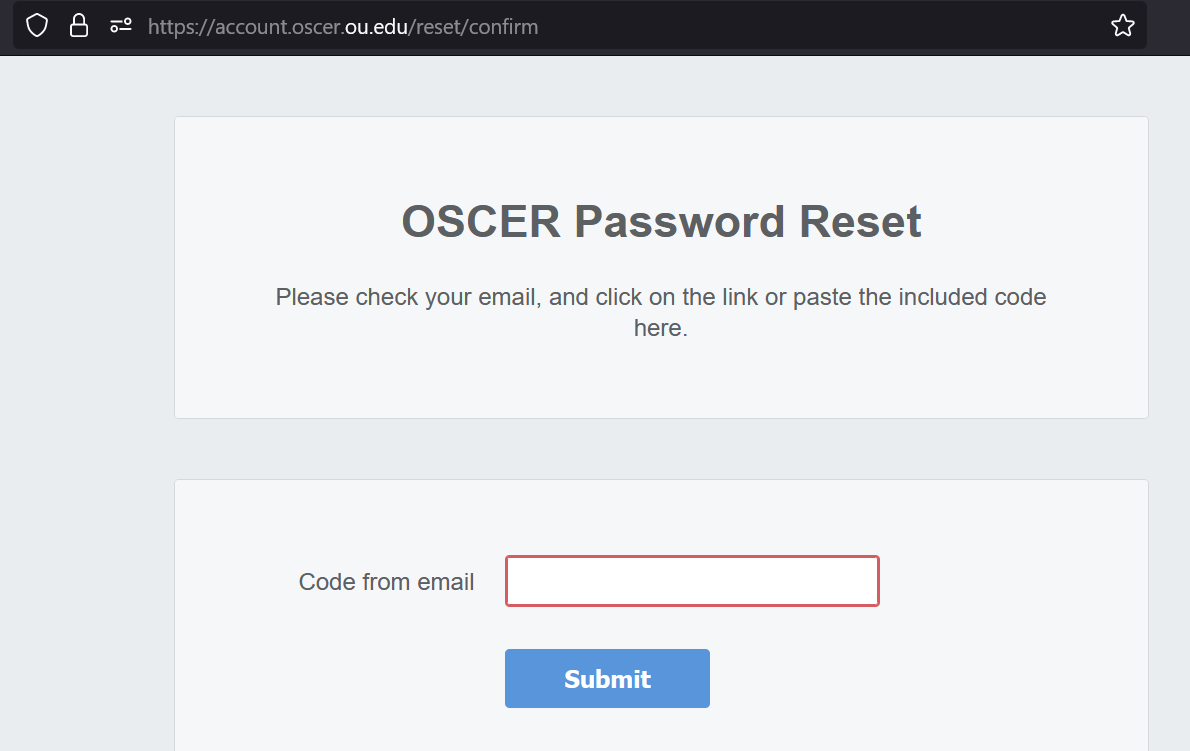Click the email instruction text paragraph

(x=660, y=311)
